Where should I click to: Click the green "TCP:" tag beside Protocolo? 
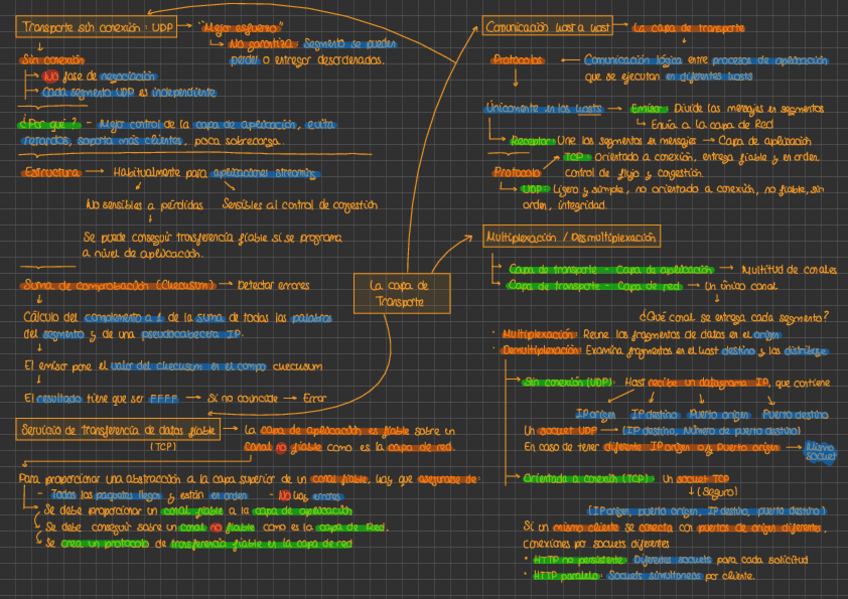pos(577,157)
